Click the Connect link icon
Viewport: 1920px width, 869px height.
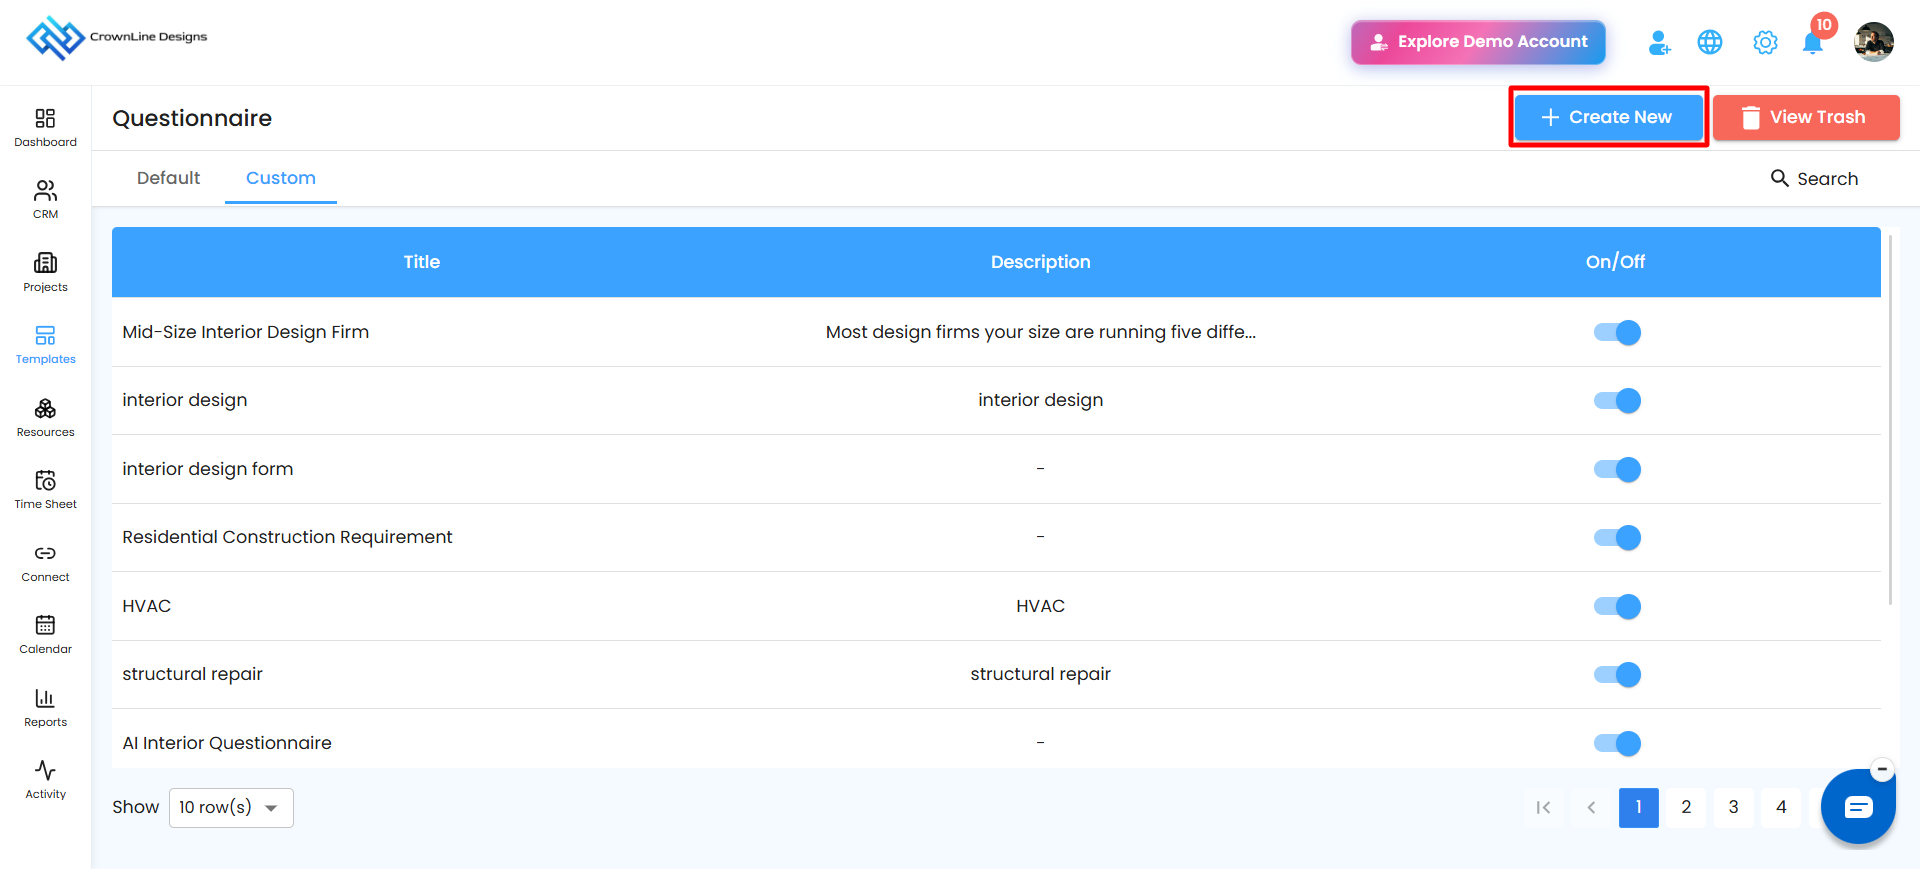tap(45, 553)
